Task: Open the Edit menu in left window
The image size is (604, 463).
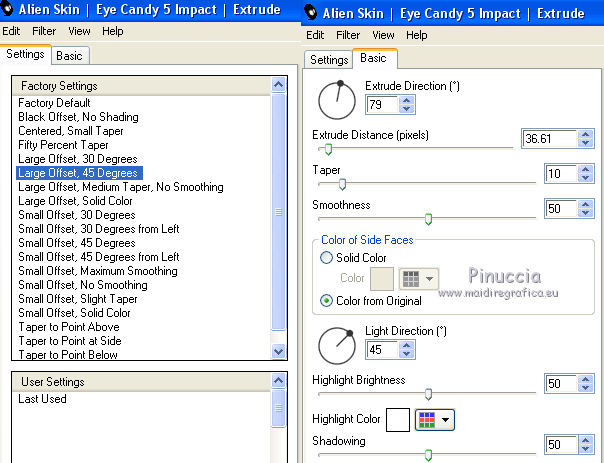Action: click(11, 31)
